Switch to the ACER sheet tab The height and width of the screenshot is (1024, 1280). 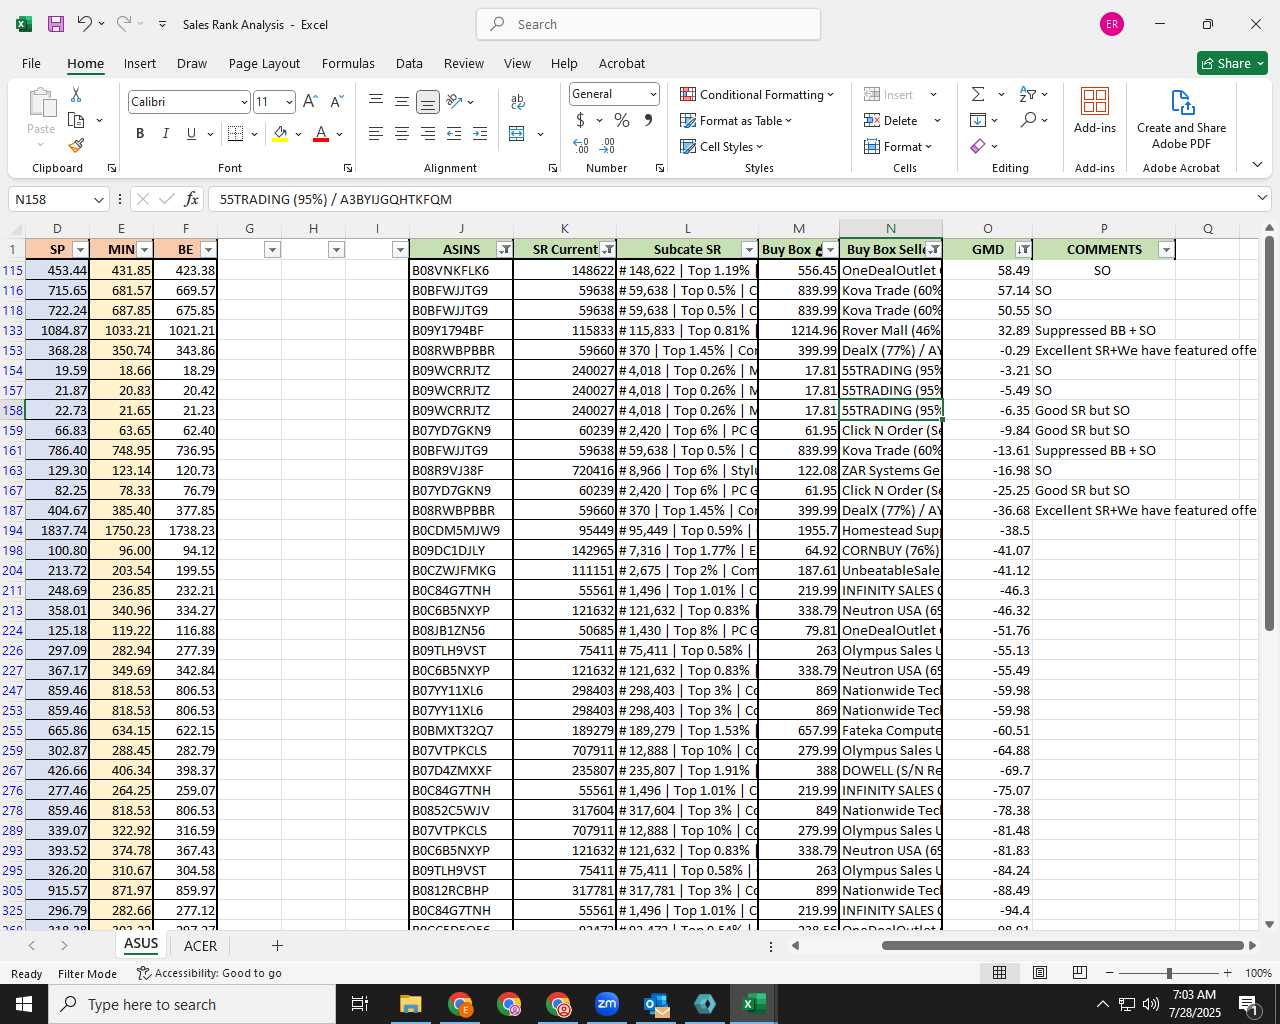[x=200, y=946]
